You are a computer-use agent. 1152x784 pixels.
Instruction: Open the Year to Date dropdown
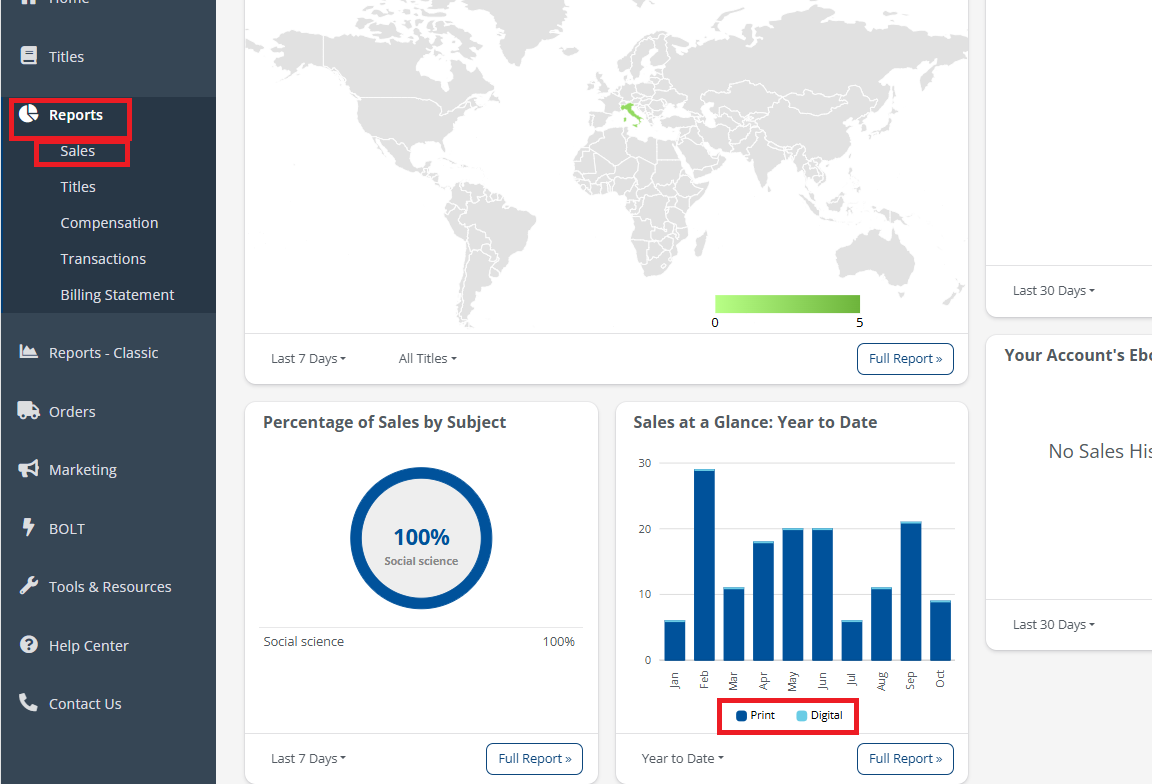[682, 759]
